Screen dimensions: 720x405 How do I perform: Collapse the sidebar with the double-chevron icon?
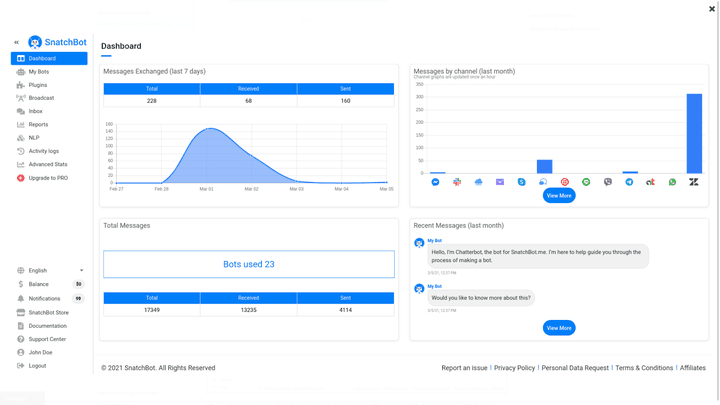[17, 42]
